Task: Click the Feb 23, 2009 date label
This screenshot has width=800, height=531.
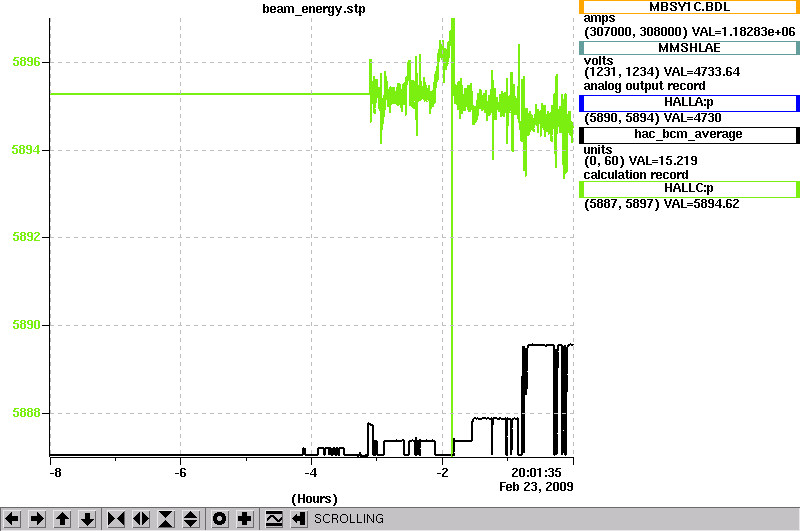Action: [x=536, y=487]
